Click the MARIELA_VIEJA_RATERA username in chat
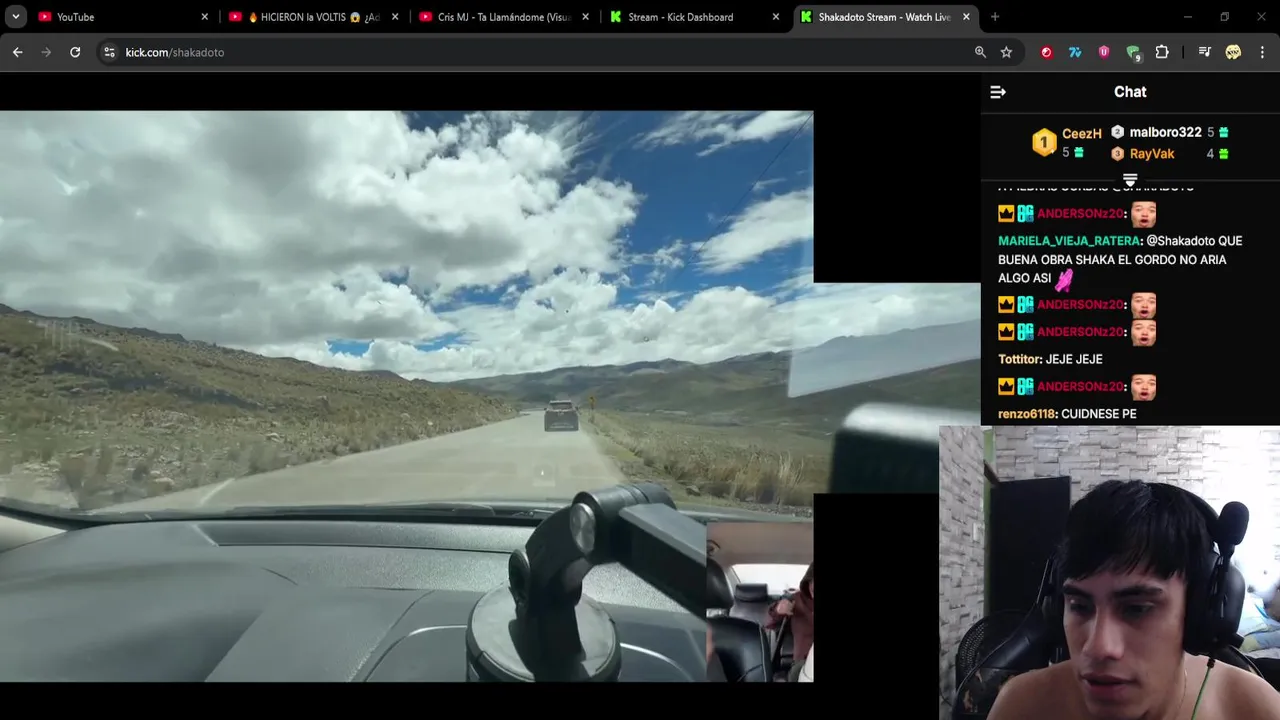The width and height of the screenshot is (1280, 720). [x=1069, y=241]
